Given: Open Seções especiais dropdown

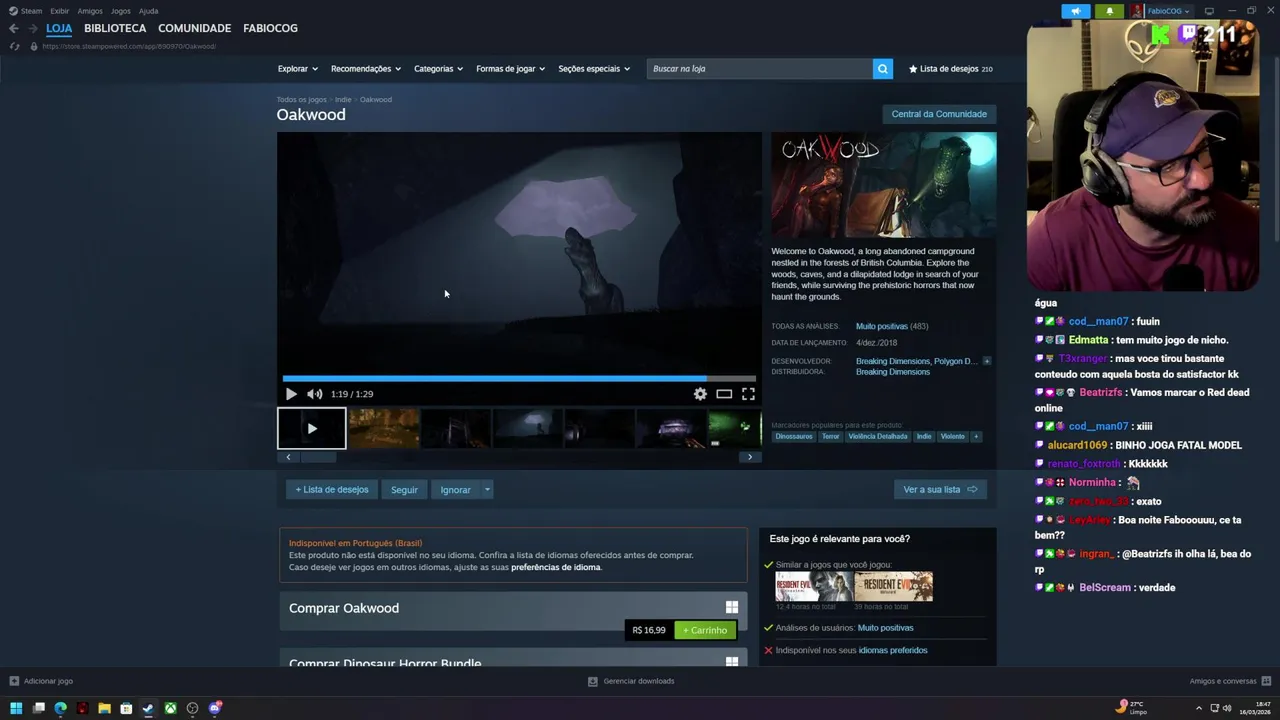Looking at the screenshot, I should pos(594,69).
